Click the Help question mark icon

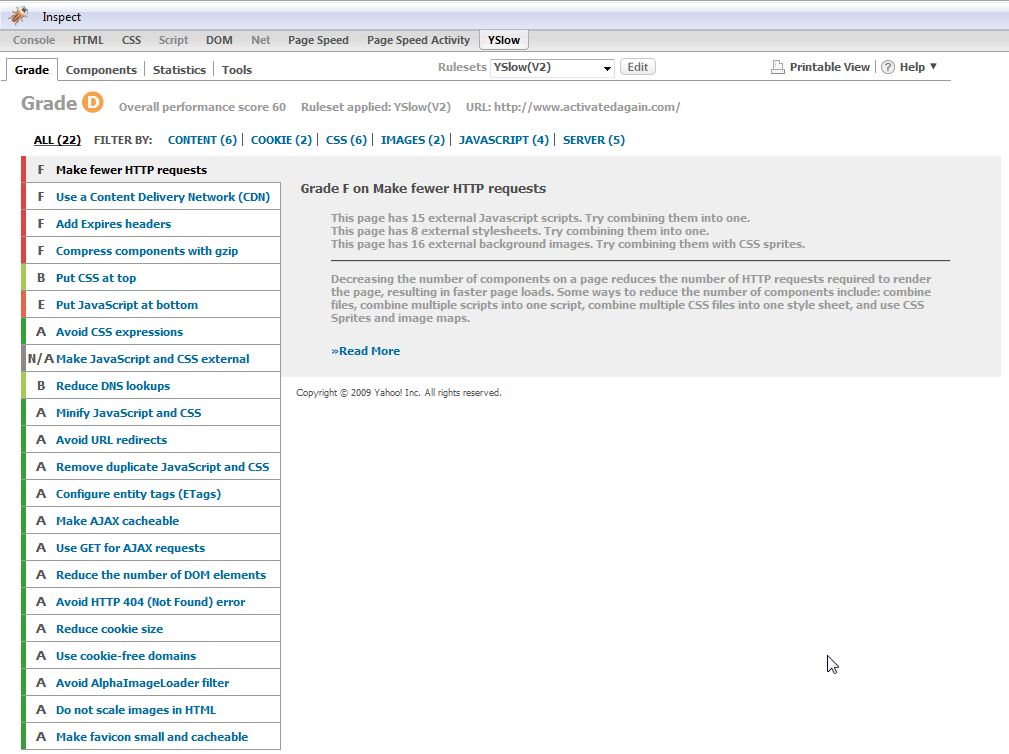point(887,67)
